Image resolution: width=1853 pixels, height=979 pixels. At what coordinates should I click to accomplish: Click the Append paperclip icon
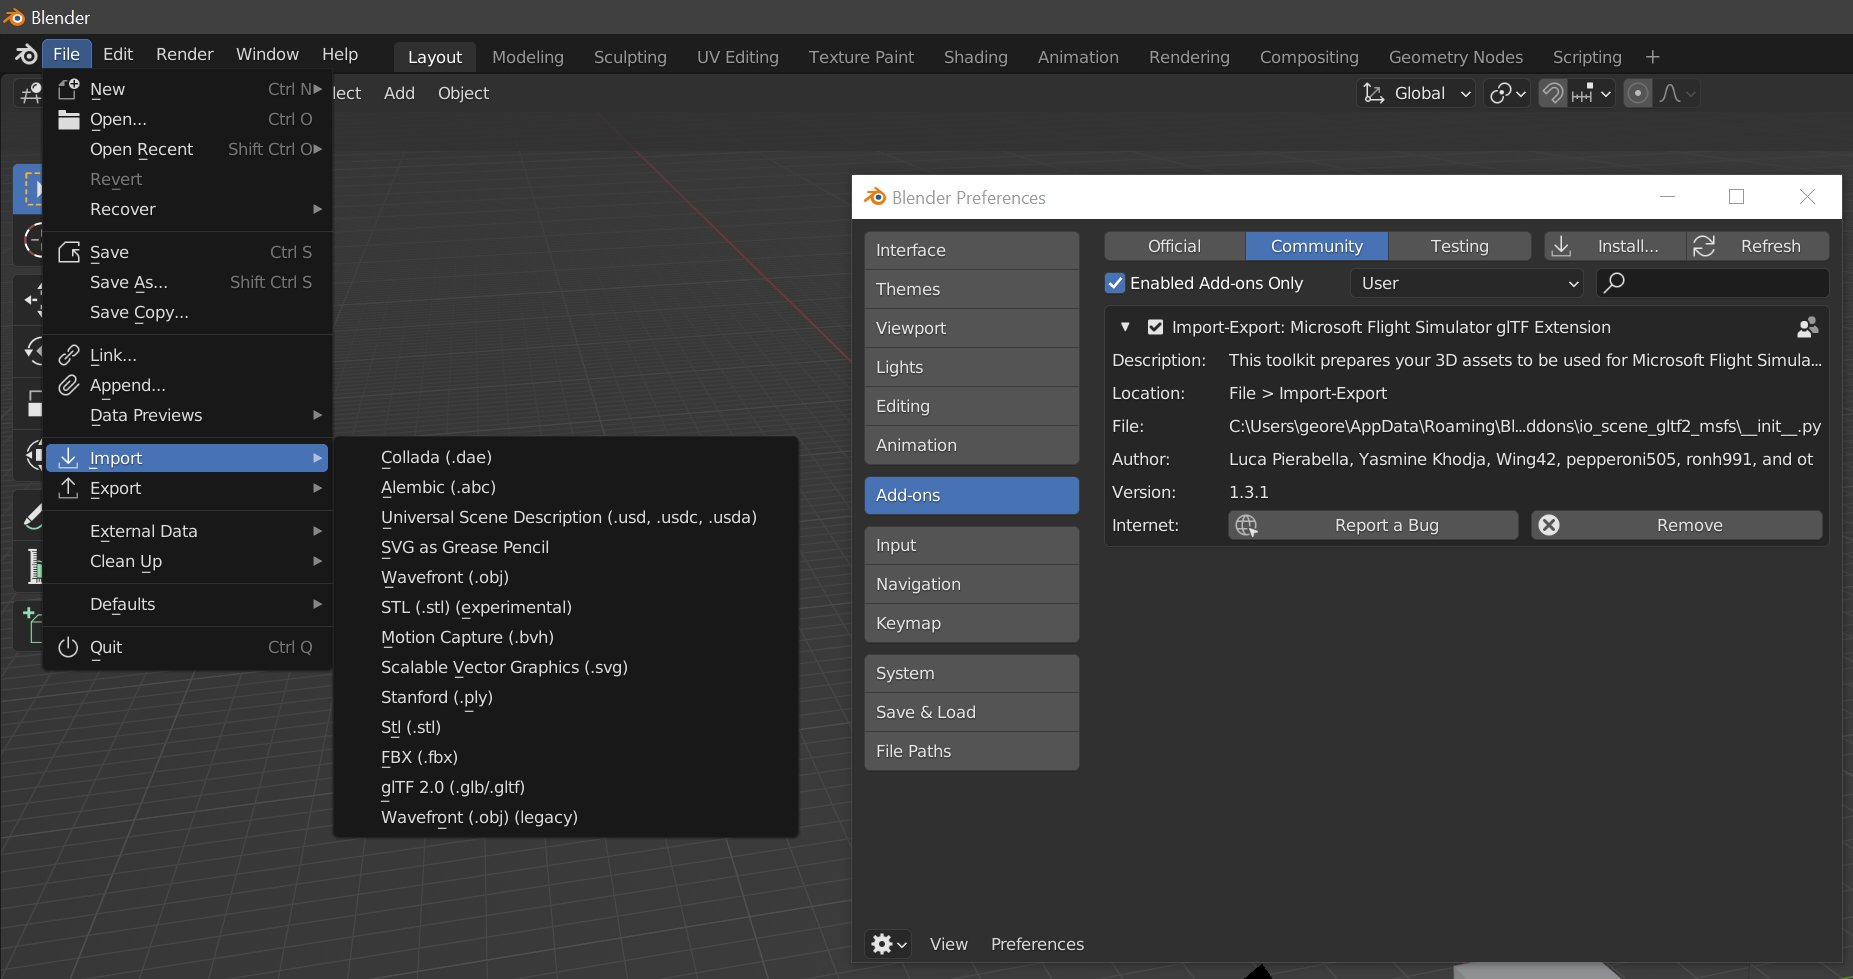[68, 385]
